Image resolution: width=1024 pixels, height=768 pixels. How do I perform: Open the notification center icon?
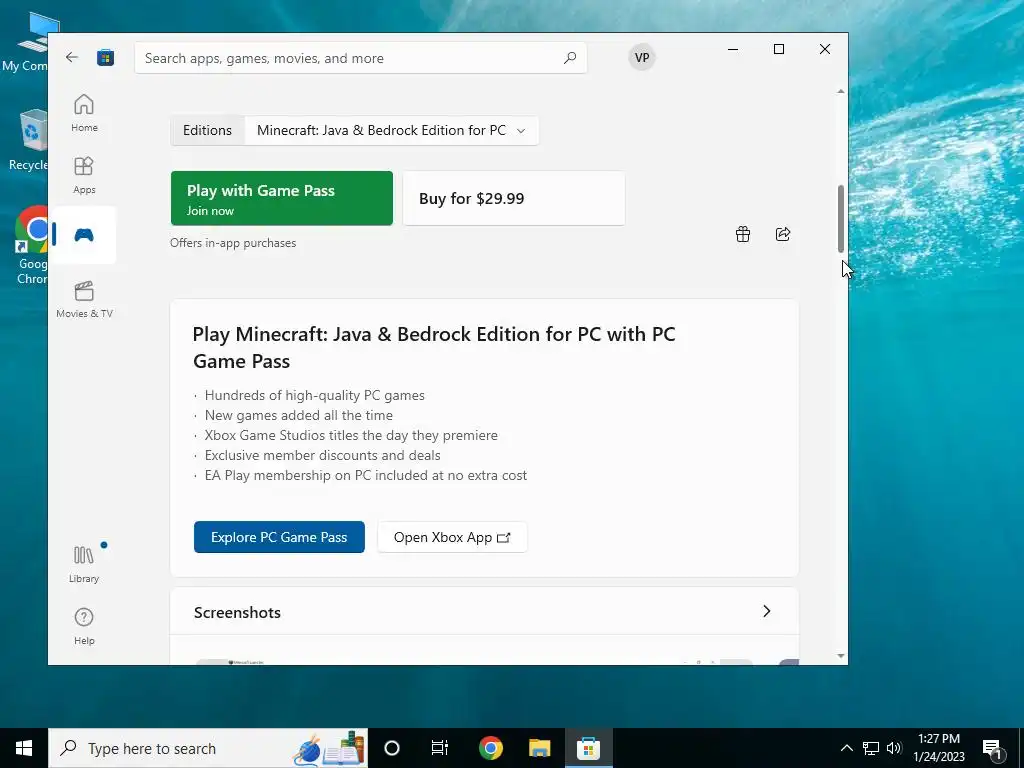[993, 748]
